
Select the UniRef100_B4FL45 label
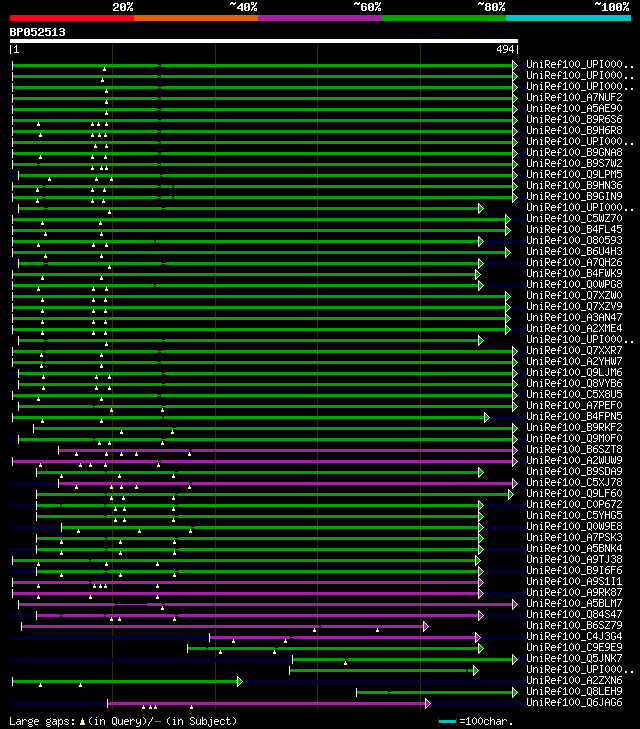[574, 230]
